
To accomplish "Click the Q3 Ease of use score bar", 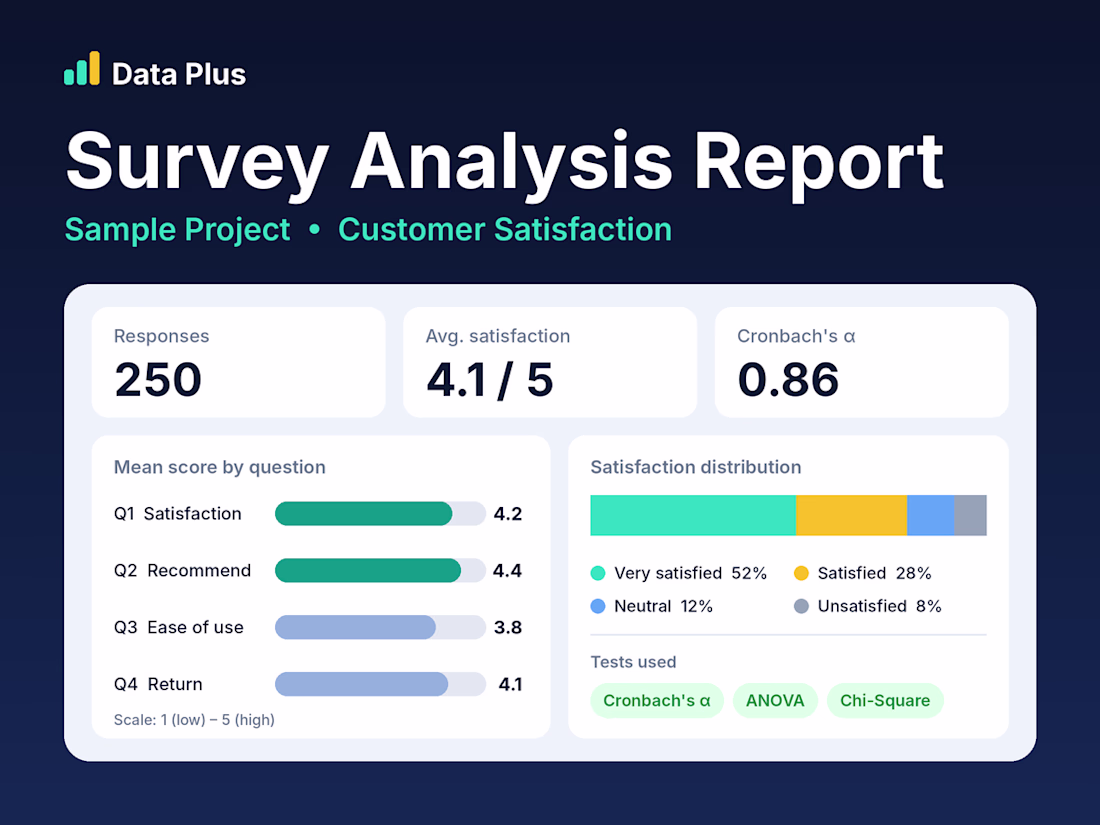I will (x=380, y=627).
